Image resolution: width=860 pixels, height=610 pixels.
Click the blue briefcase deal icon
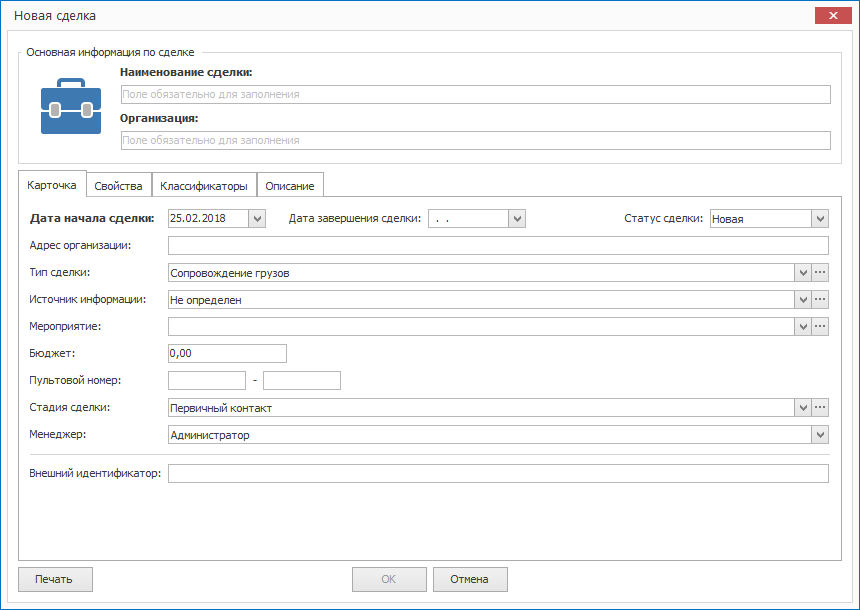click(x=71, y=106)
